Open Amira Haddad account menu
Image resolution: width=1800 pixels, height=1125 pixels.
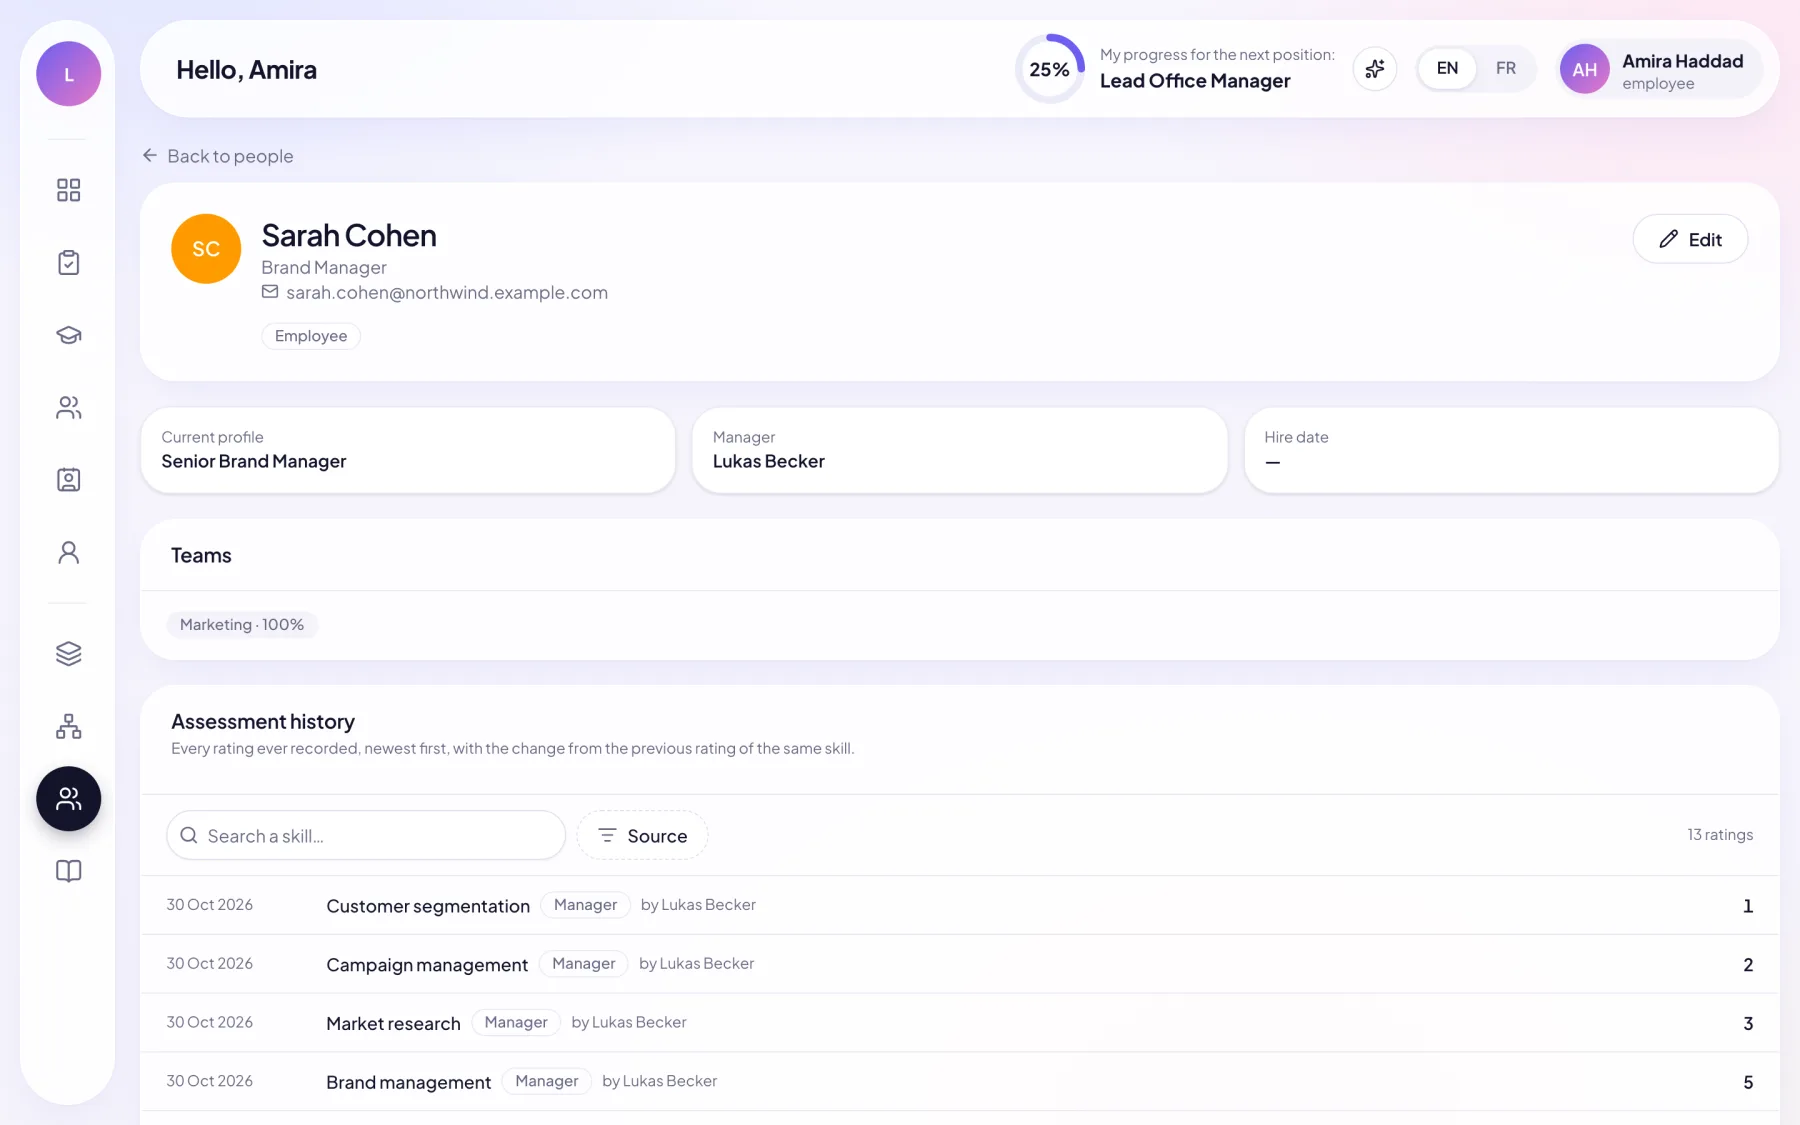point(1660,70)
